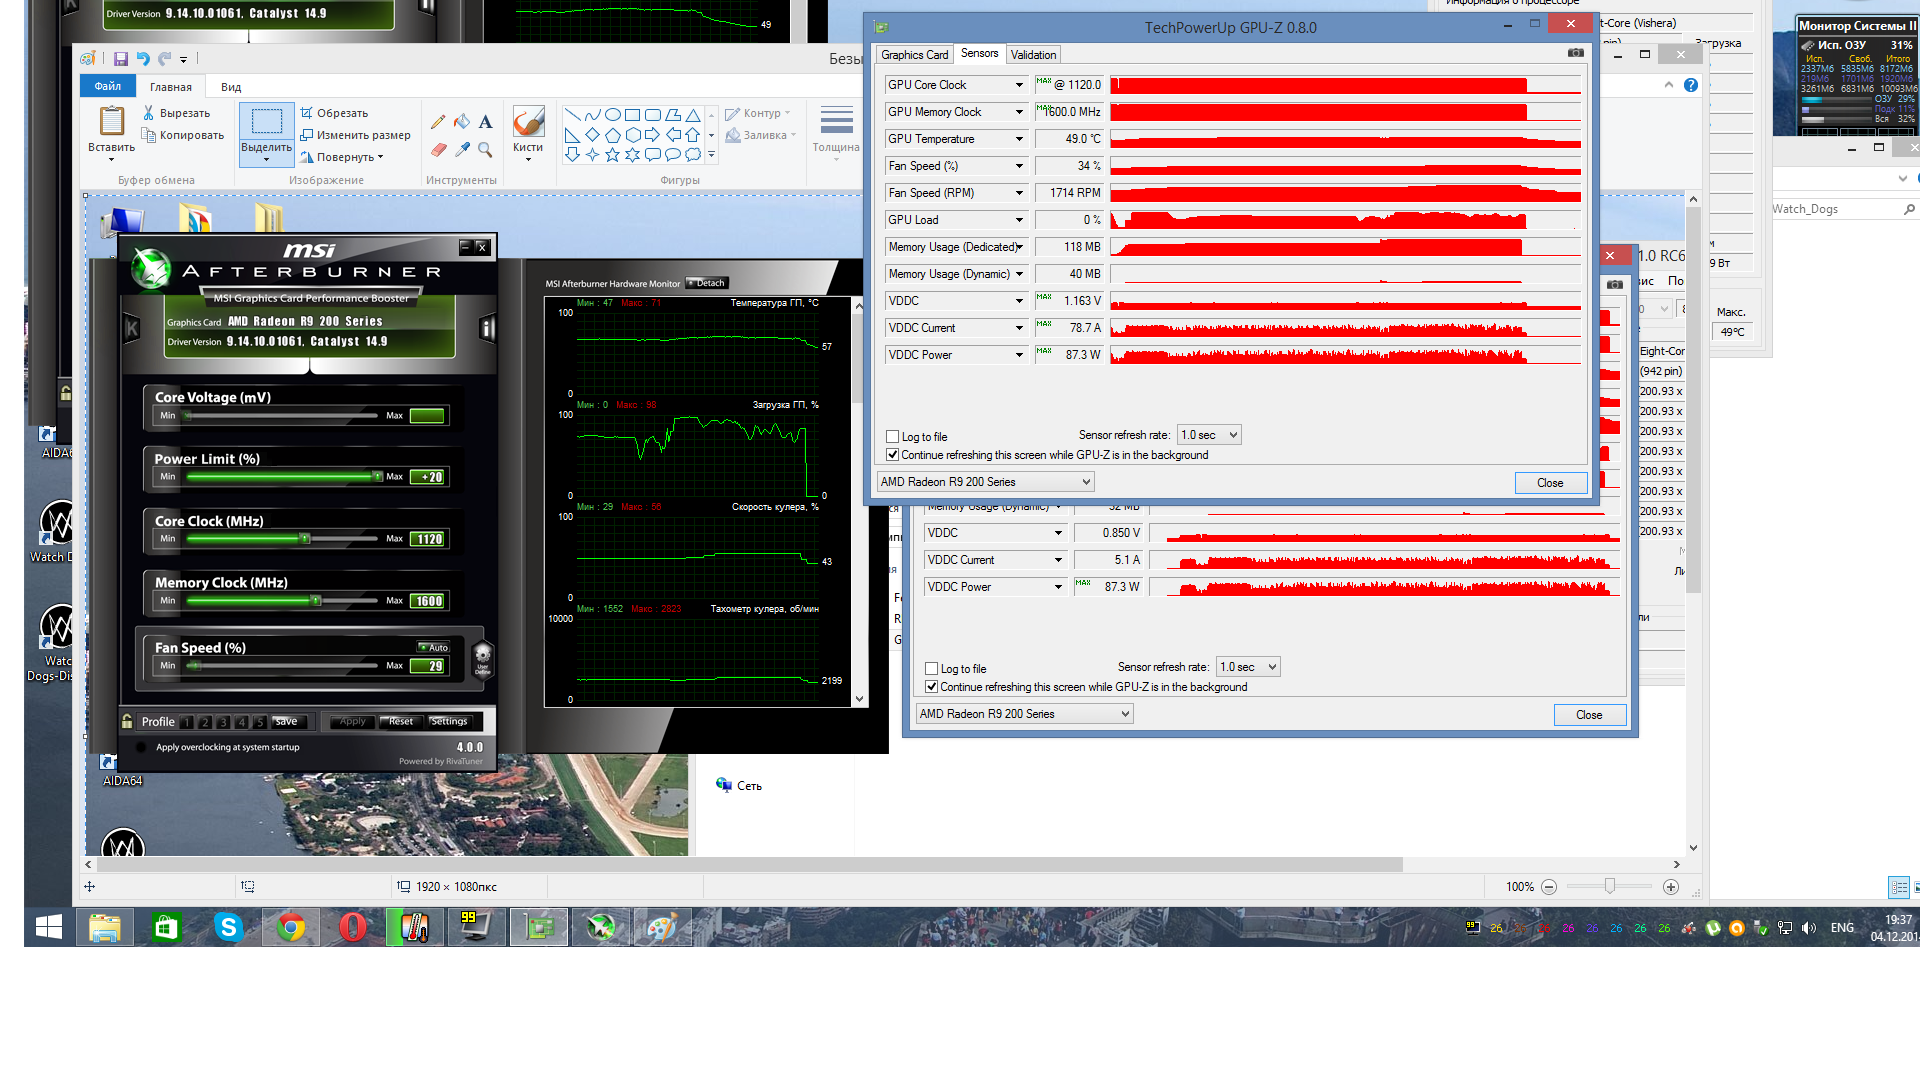Open Sensor refresh rate dropdown
Viewport: 1920px width, 1080px height.
(1209, 435)
